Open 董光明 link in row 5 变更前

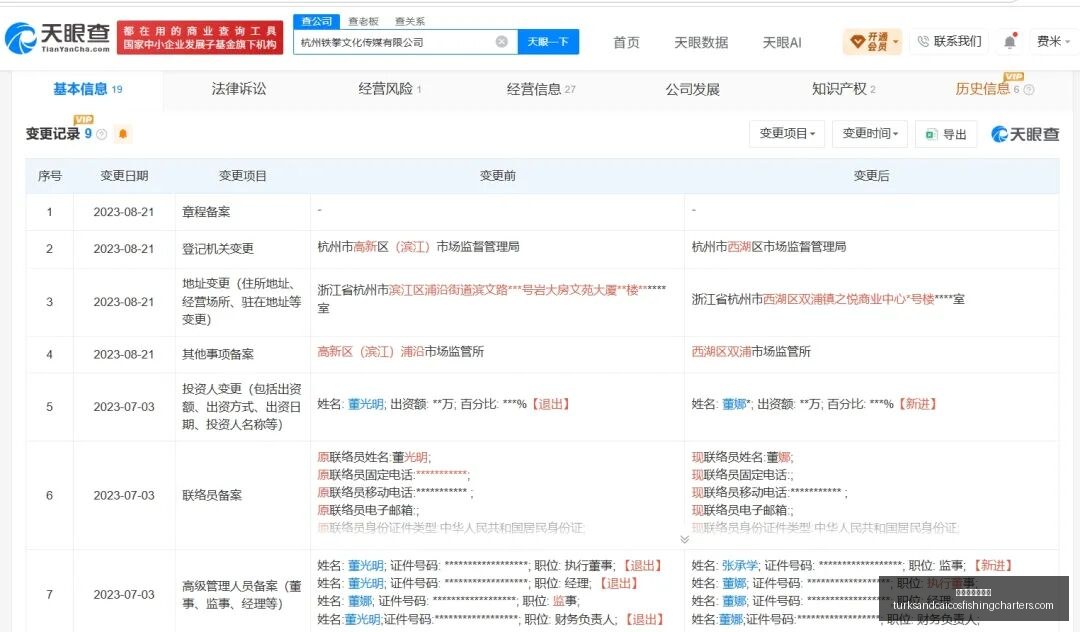(365, 404)
